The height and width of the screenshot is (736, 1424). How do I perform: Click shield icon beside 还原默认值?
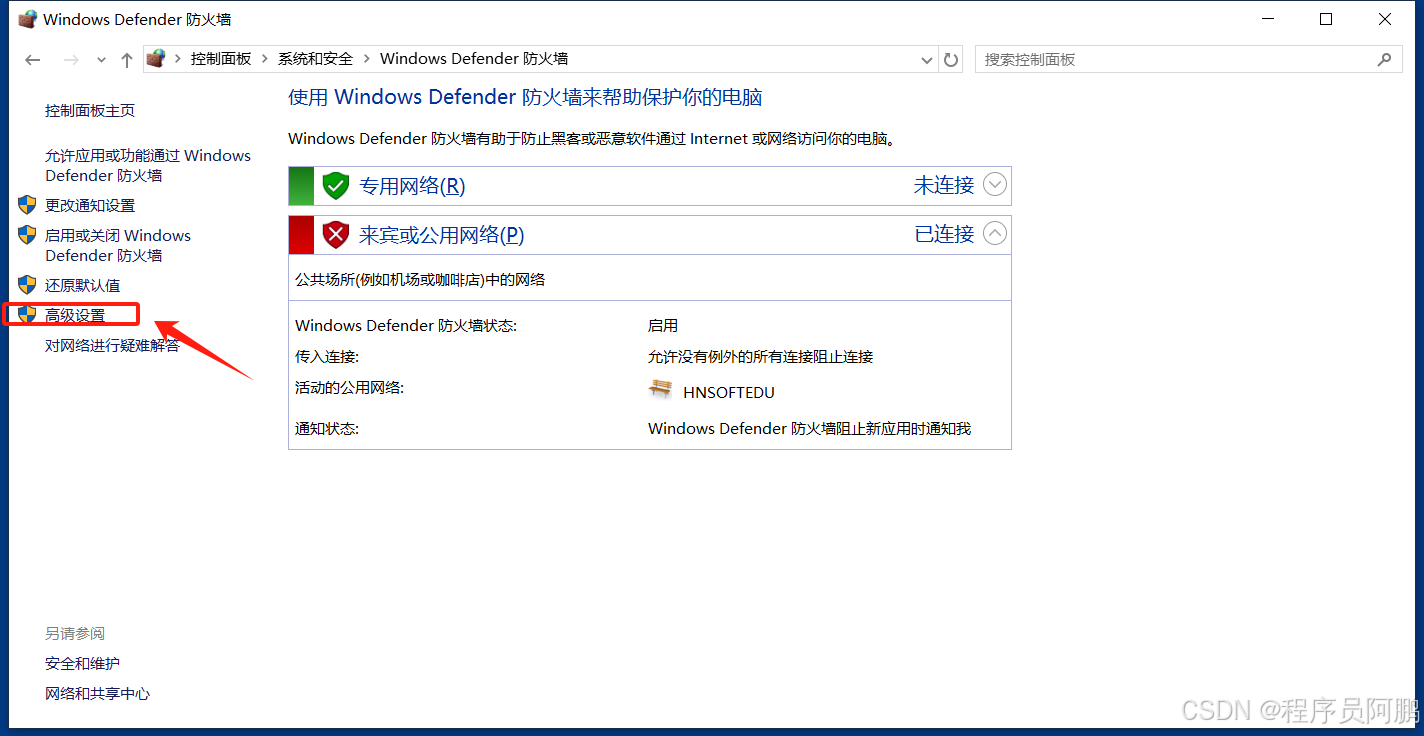click(27, 285)
